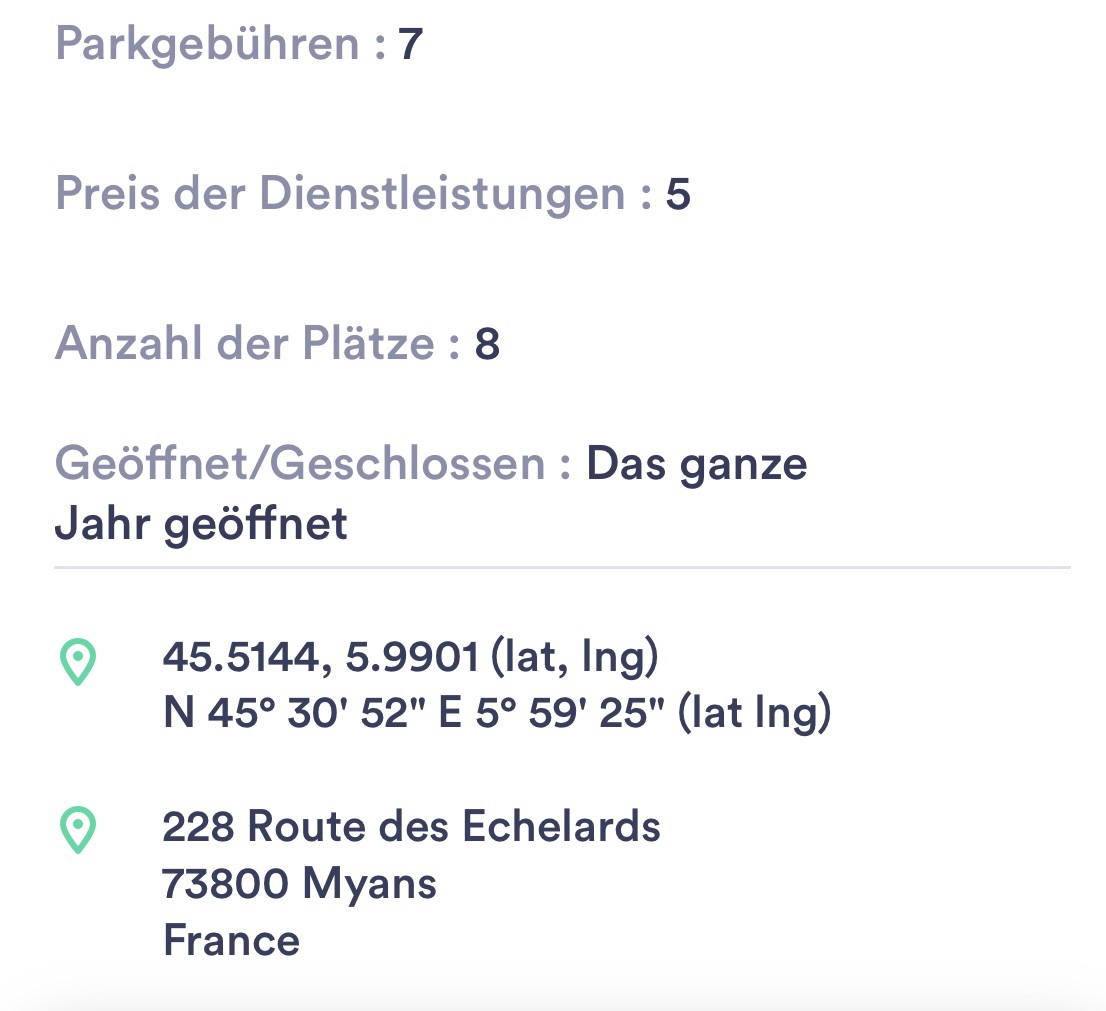Click the "Anzahl der Plätze" label
The height and width of the screenshot is (1011, 1106).
245,344
